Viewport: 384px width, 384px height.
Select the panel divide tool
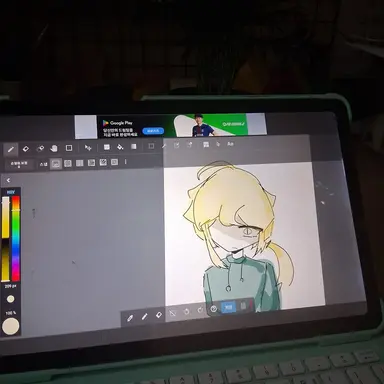coord(206,144)
